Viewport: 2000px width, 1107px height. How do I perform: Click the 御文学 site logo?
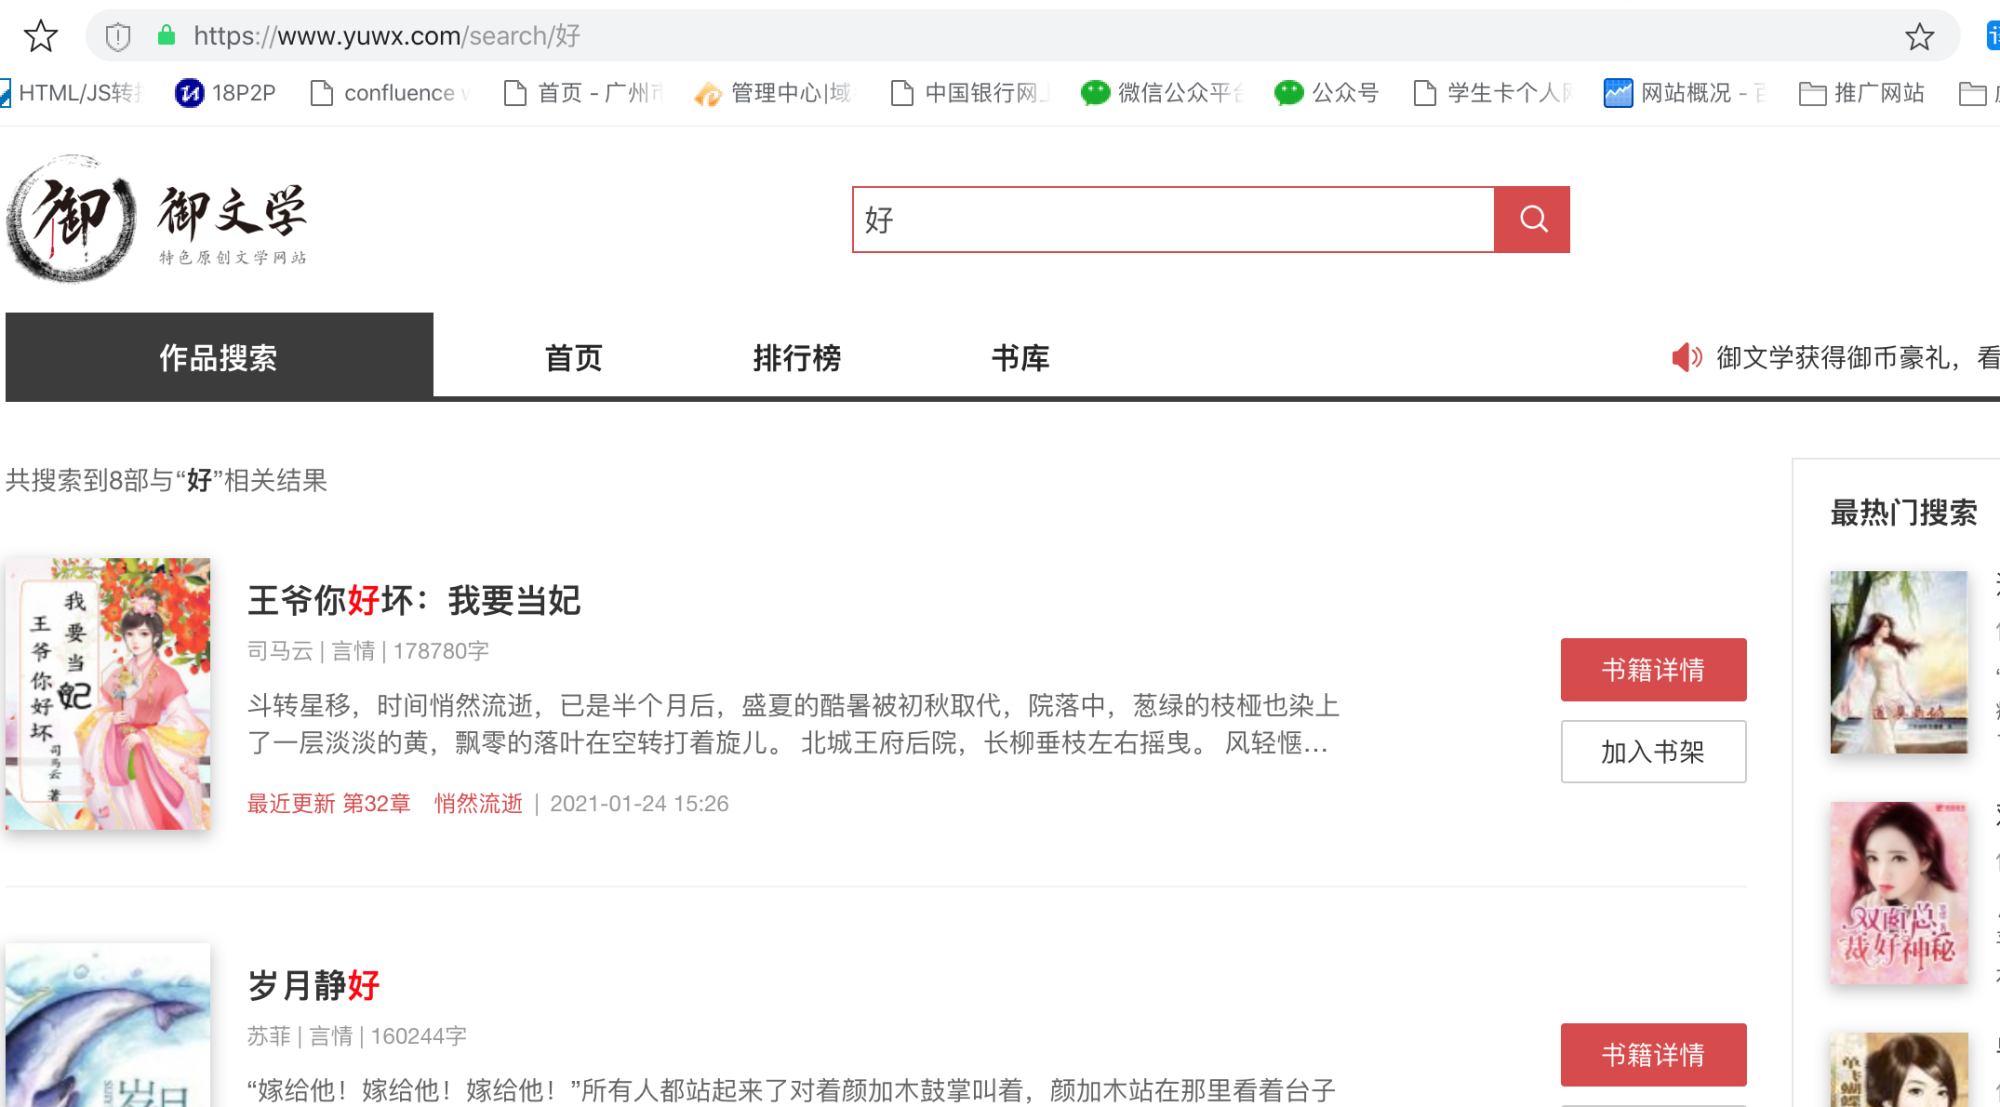[157, 219]
